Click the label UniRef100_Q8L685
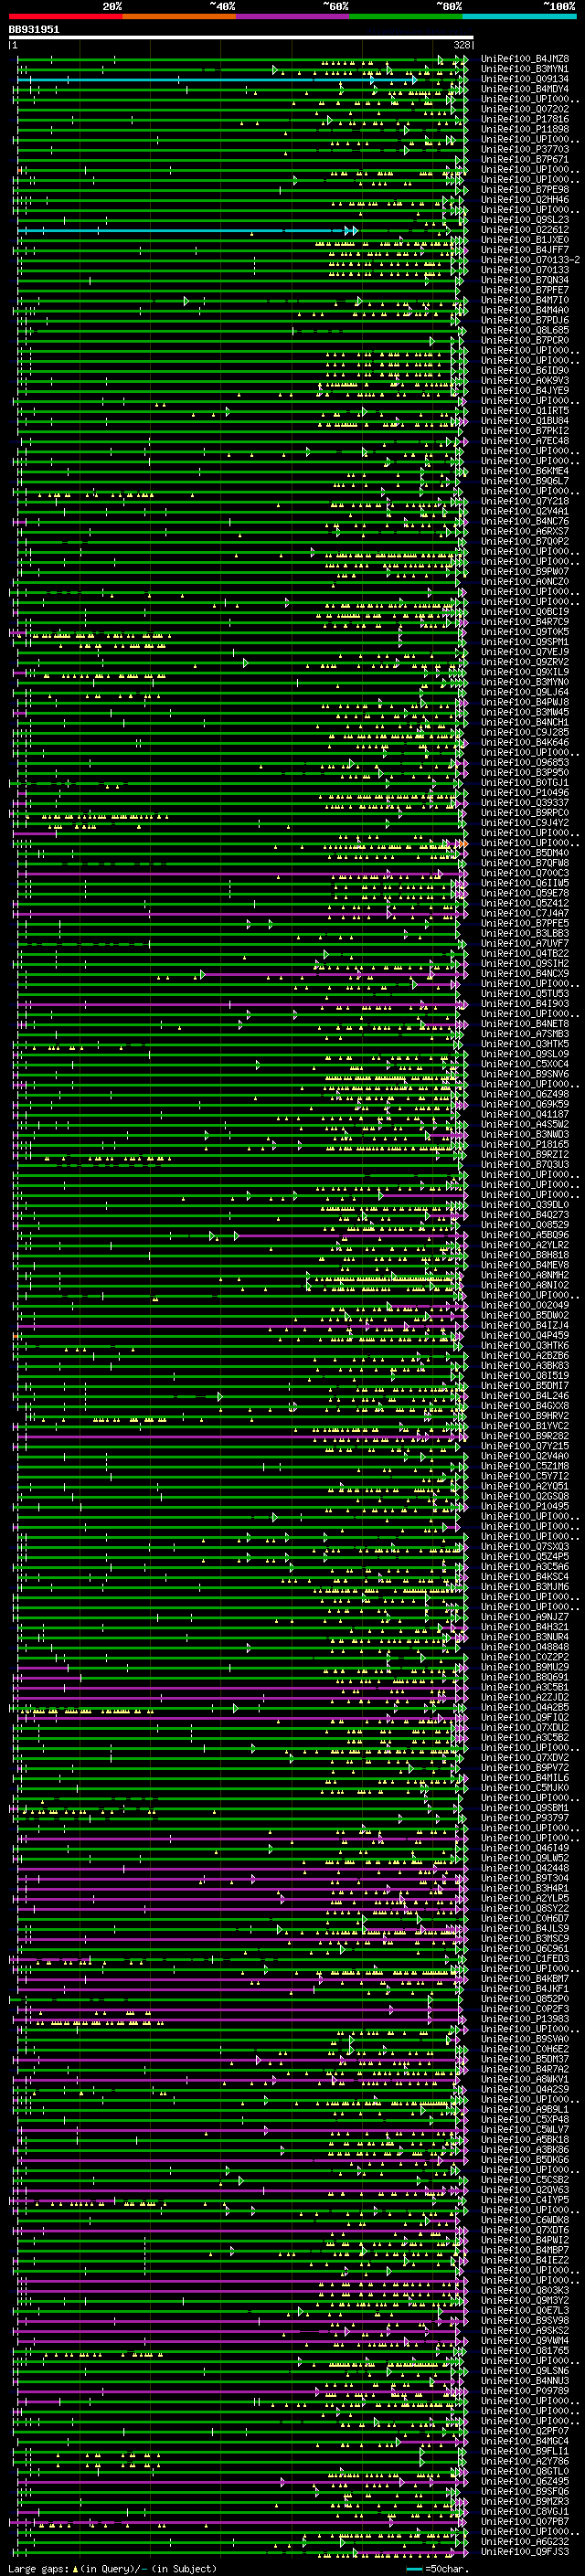585x2576 pixels. [x=525, y=330]
